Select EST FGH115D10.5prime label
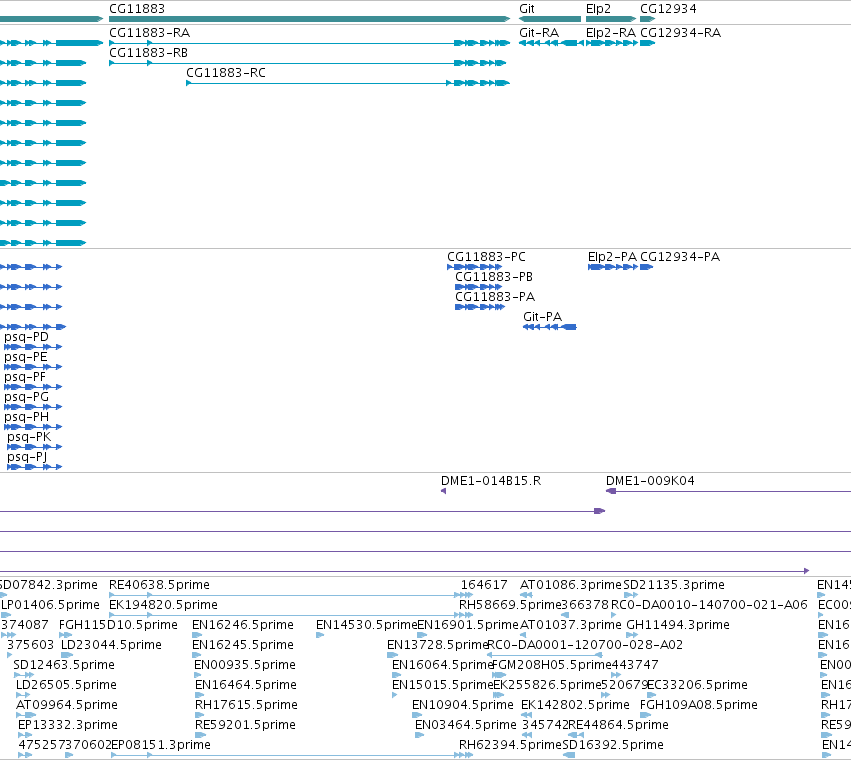The image size is (851, 760). click(118, 625)
